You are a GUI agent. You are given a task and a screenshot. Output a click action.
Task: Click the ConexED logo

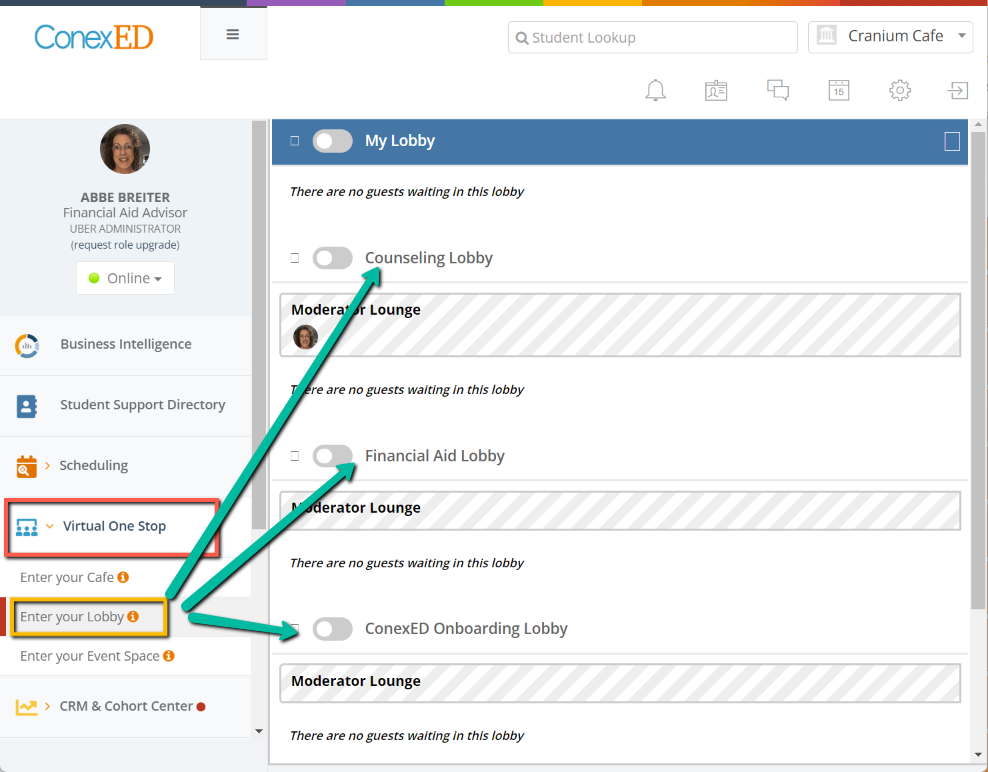pos(94,37)
